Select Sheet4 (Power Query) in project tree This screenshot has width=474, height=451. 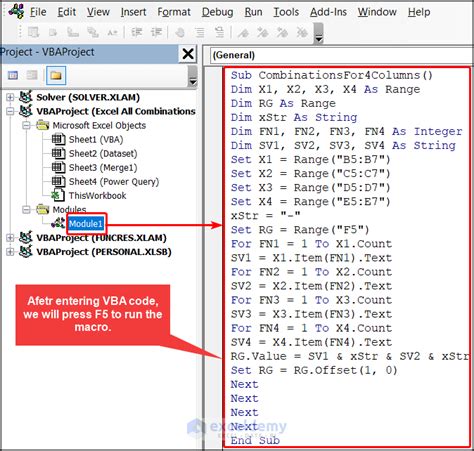click(x=114, y=181)
